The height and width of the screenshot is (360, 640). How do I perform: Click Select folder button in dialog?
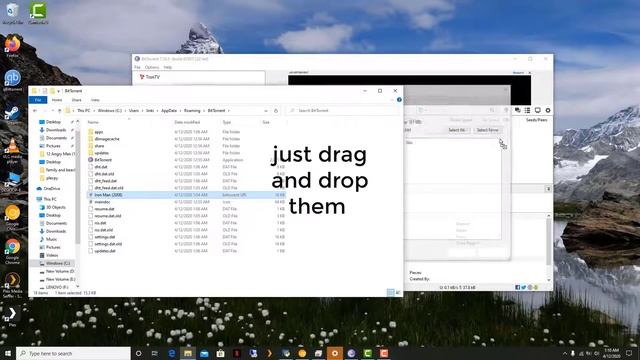point(487,130)
